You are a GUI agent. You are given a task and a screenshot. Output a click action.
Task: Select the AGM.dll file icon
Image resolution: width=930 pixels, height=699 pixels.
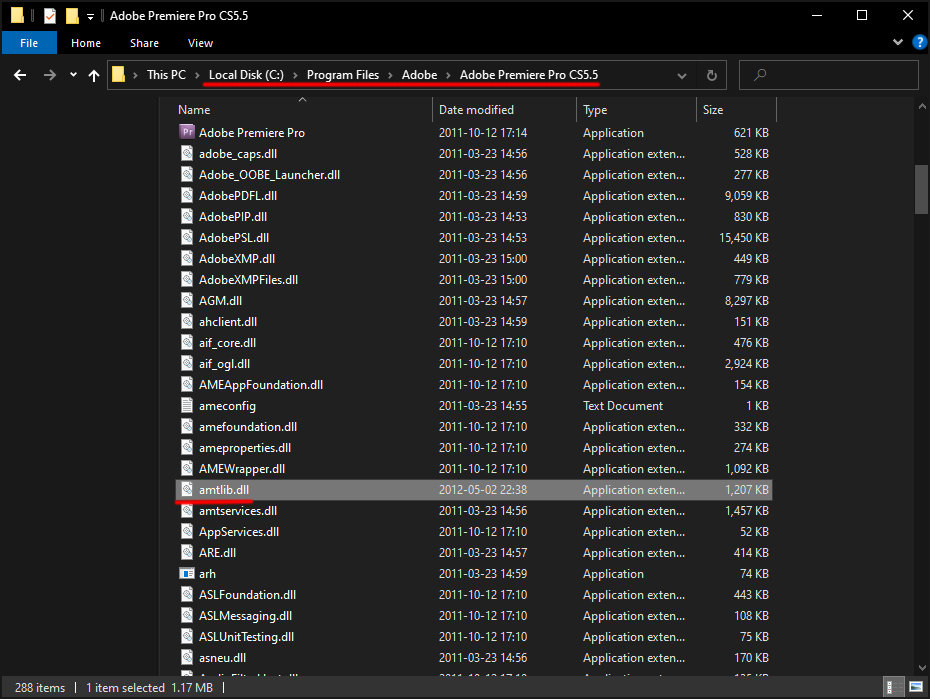(187, 301)
